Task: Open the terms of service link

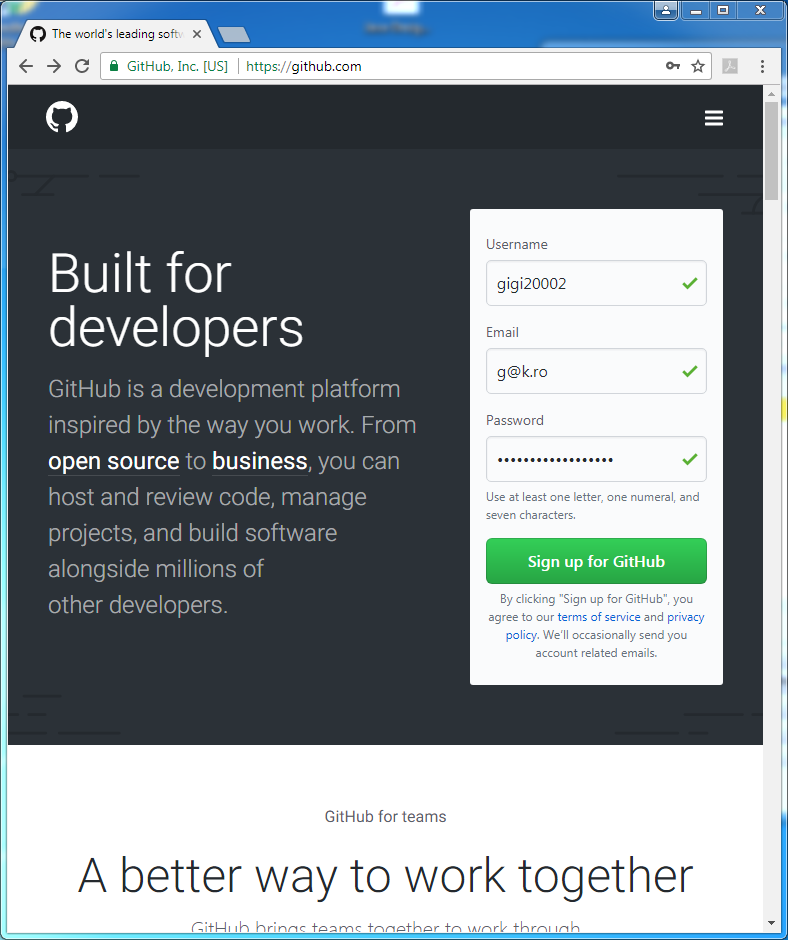Action: pos(598,617)
